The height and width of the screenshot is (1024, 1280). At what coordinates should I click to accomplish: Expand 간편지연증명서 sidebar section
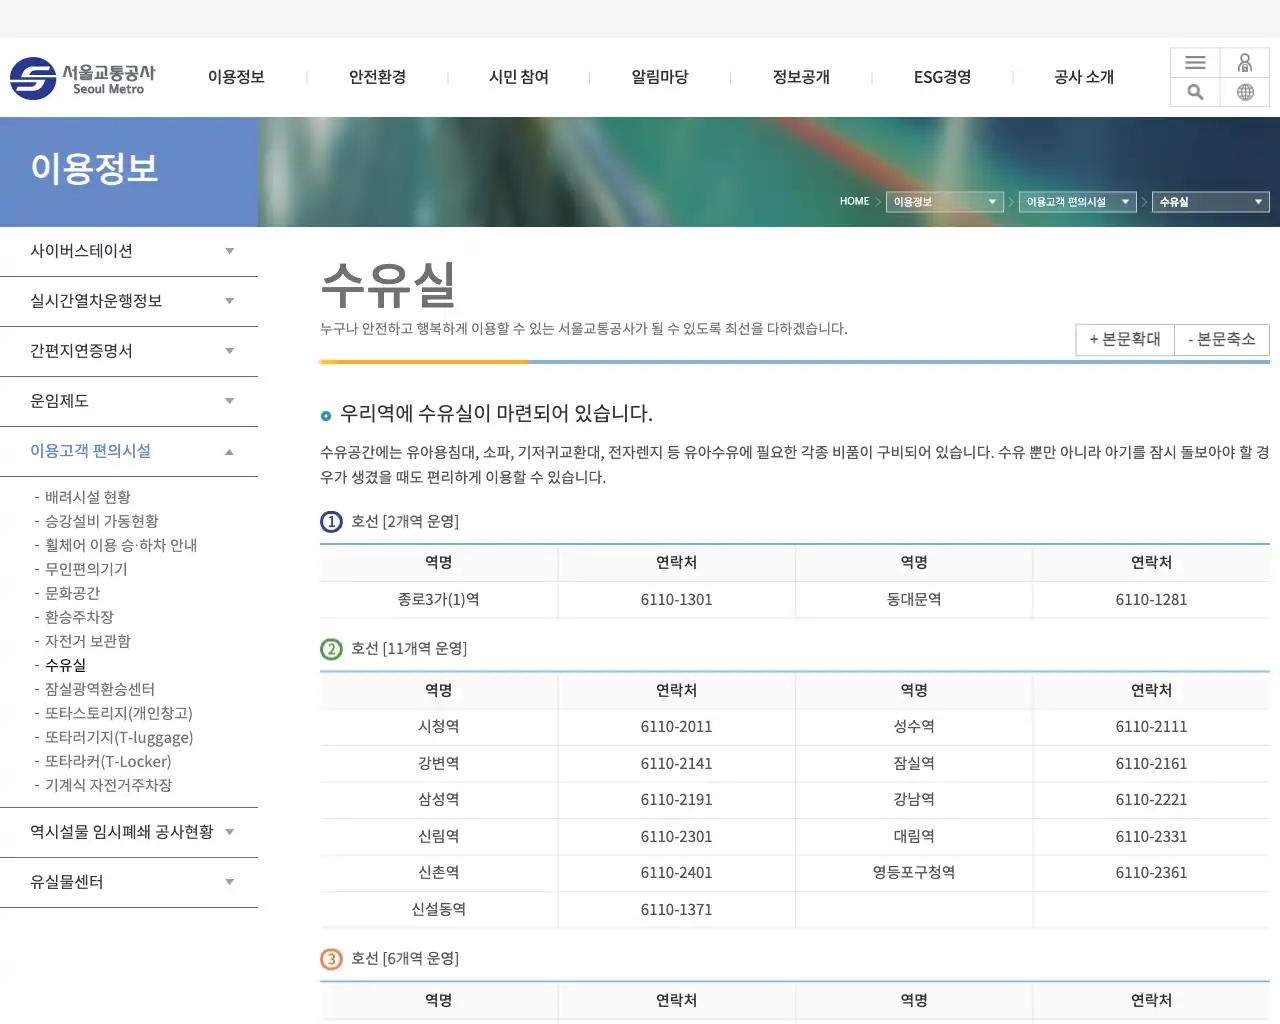pos(129,351)
